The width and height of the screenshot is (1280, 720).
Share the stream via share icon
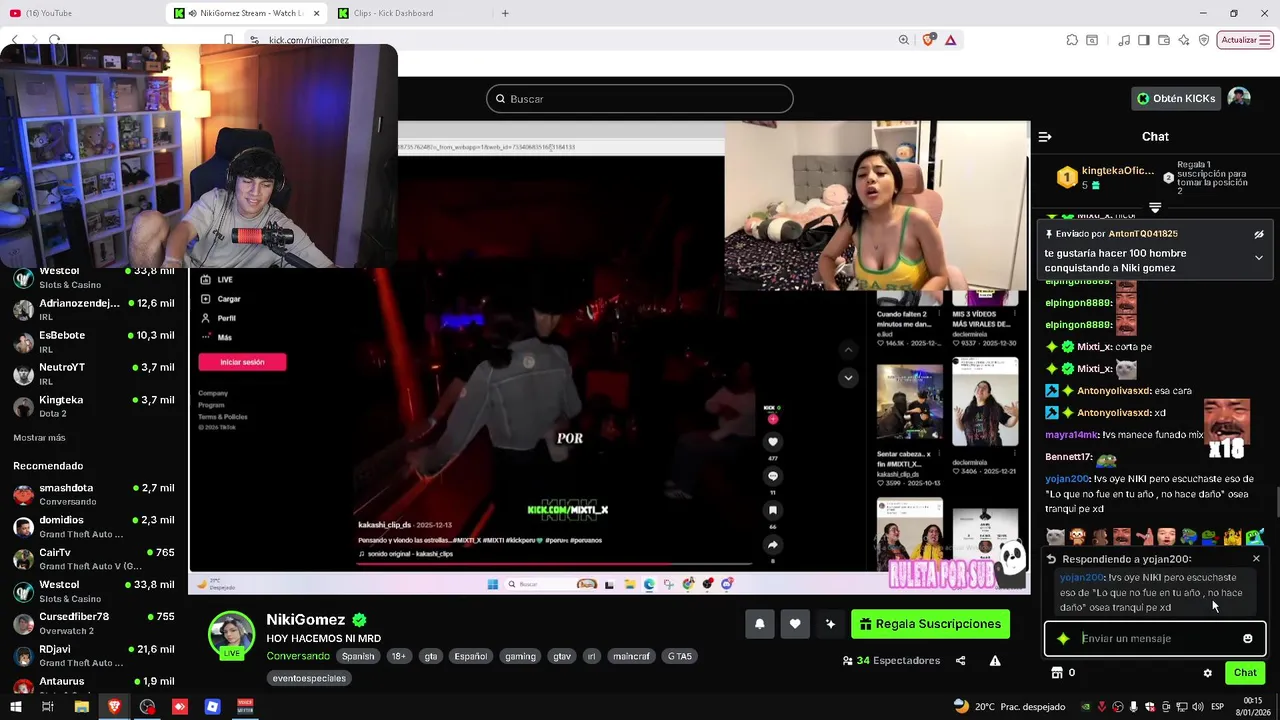(960, 661)
